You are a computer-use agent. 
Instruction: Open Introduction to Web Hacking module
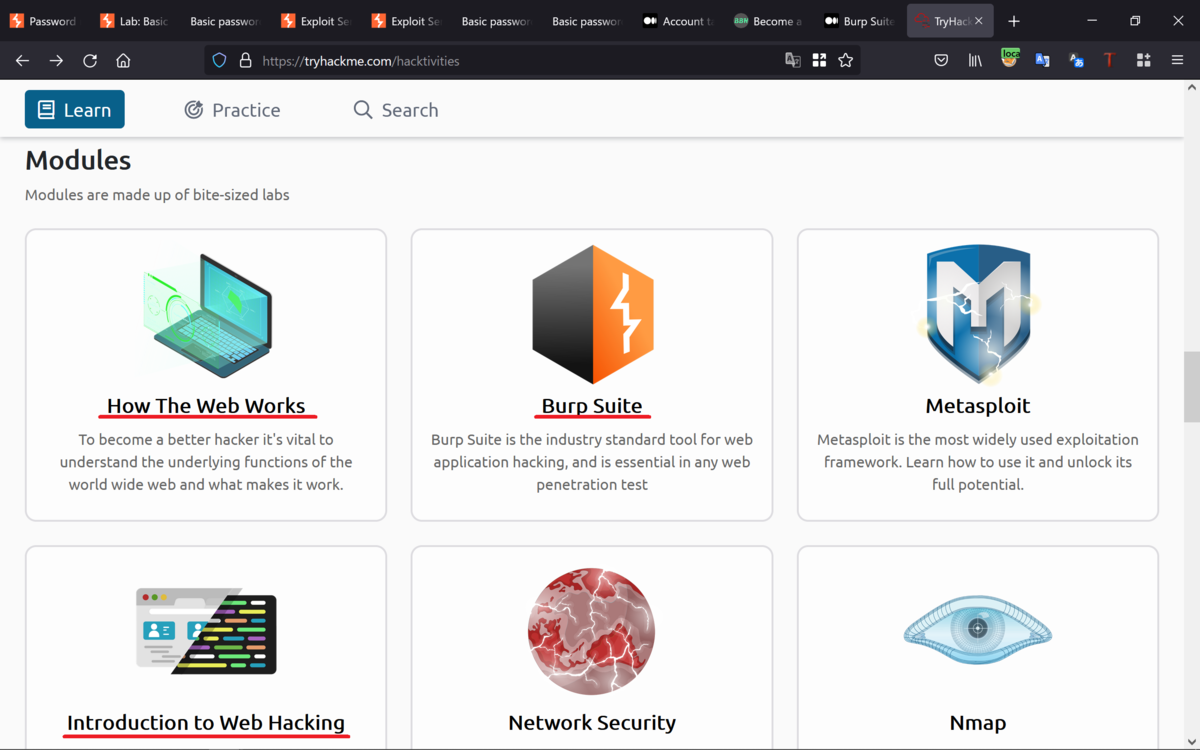click(x=206, y=723)
